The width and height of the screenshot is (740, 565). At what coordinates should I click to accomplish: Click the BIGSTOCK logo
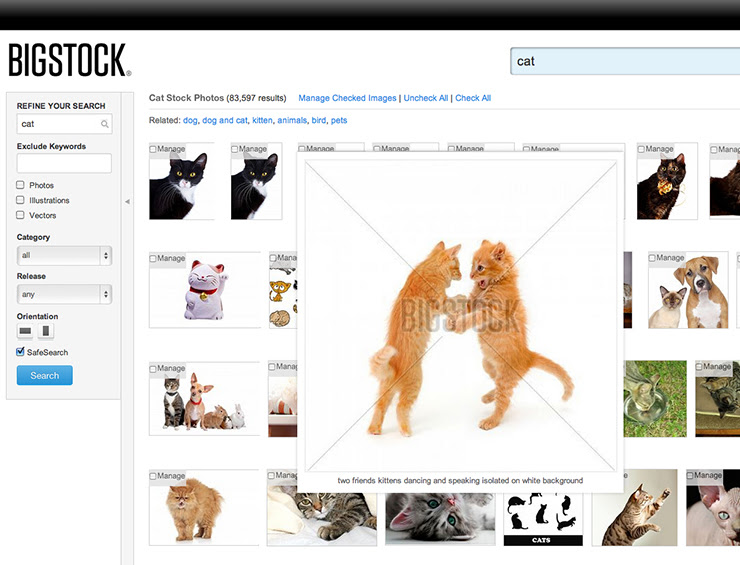click(x=69, y=60)
